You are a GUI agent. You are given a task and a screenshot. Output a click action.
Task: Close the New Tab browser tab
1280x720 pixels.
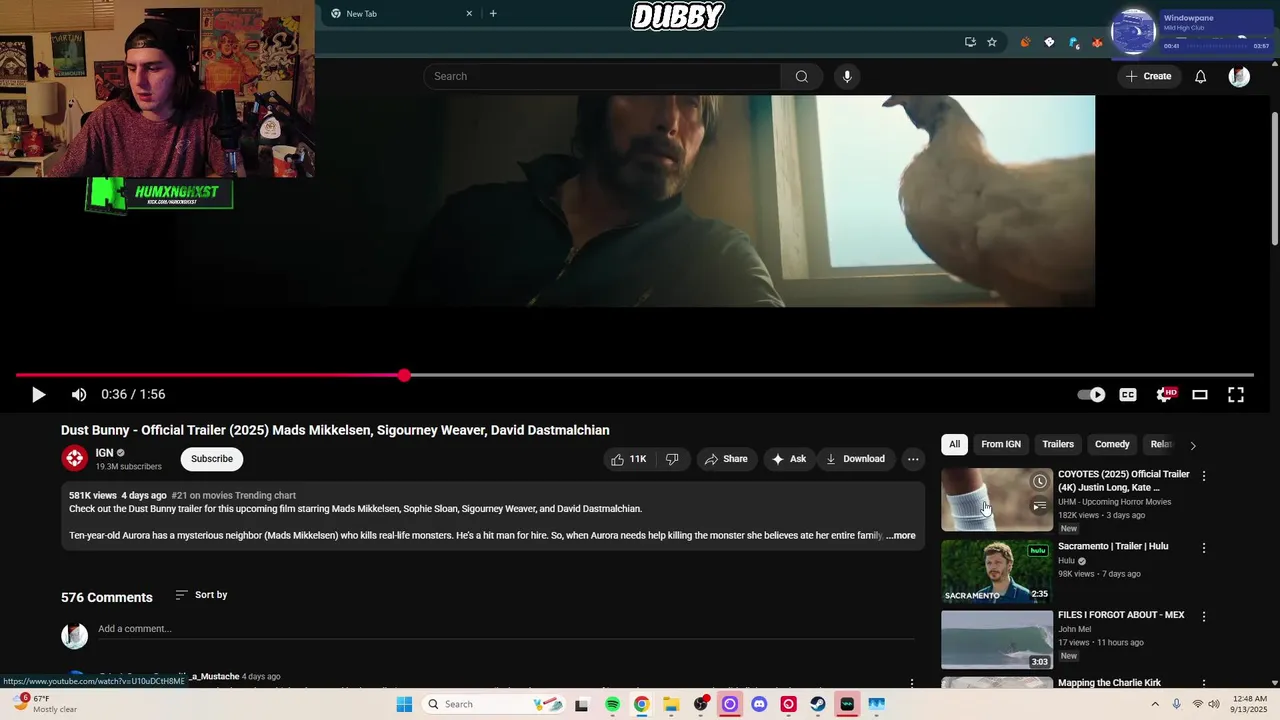tap(469, 13)
